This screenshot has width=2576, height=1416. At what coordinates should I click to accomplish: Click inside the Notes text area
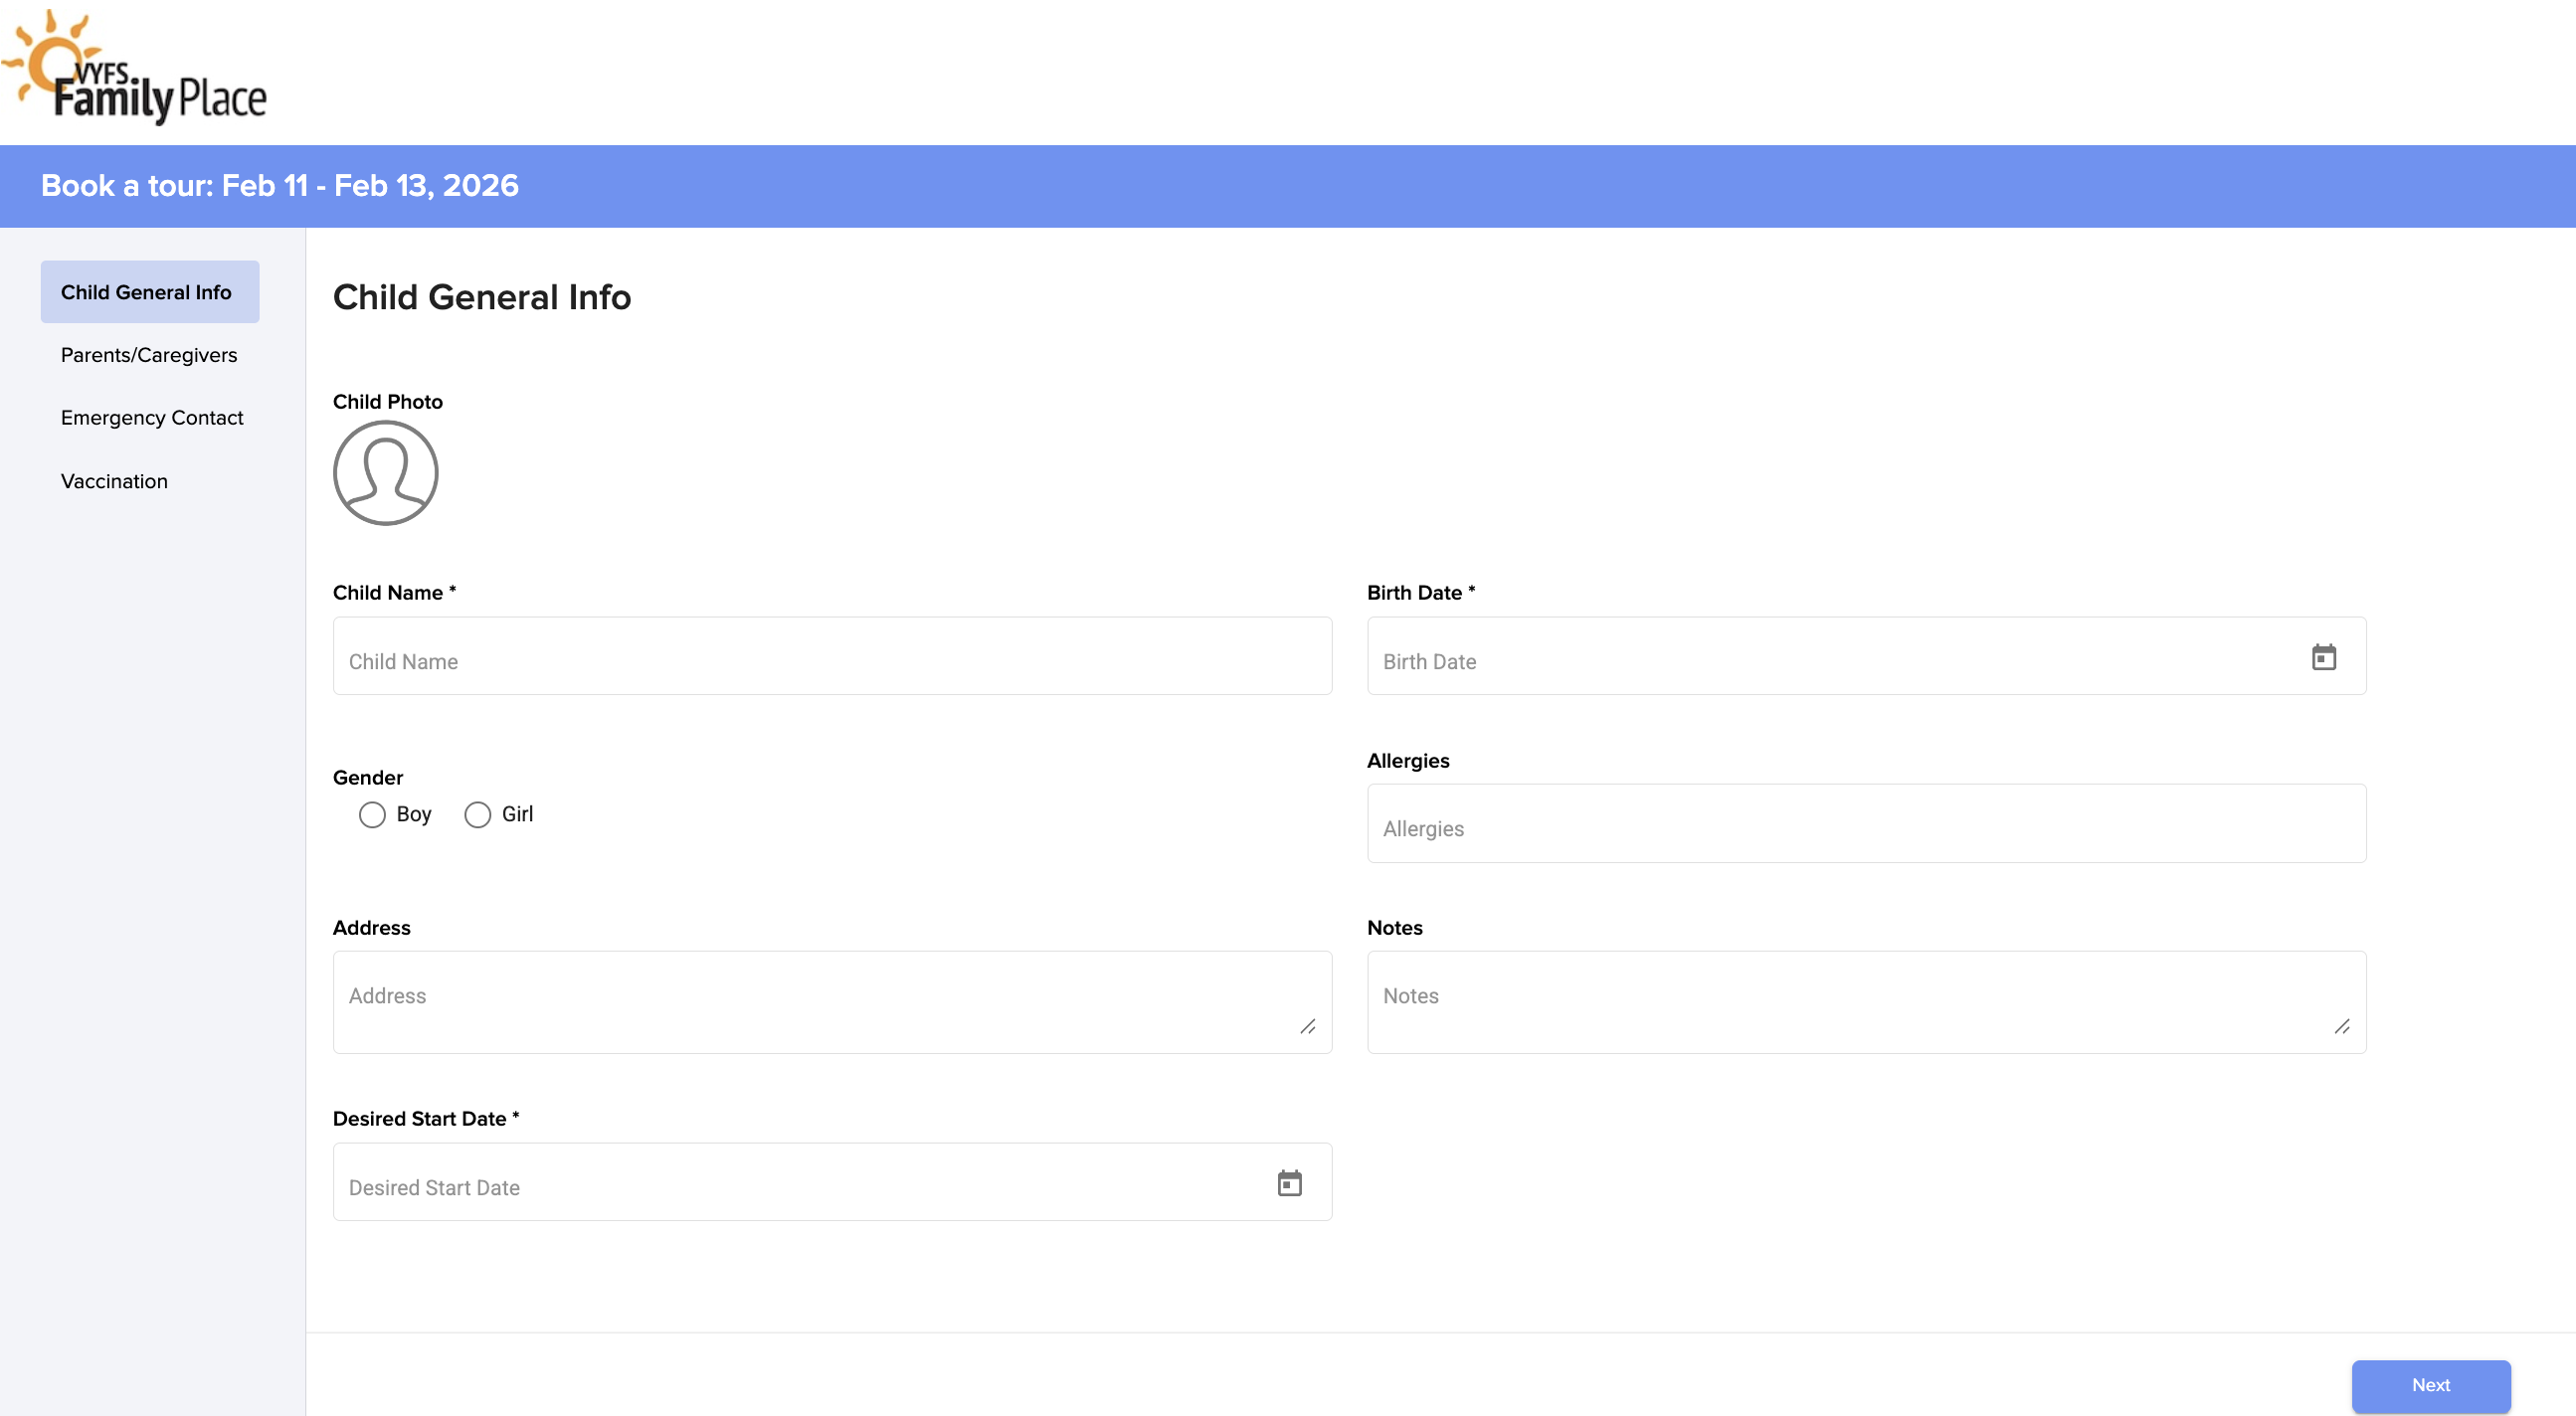click(1850, 1001)
